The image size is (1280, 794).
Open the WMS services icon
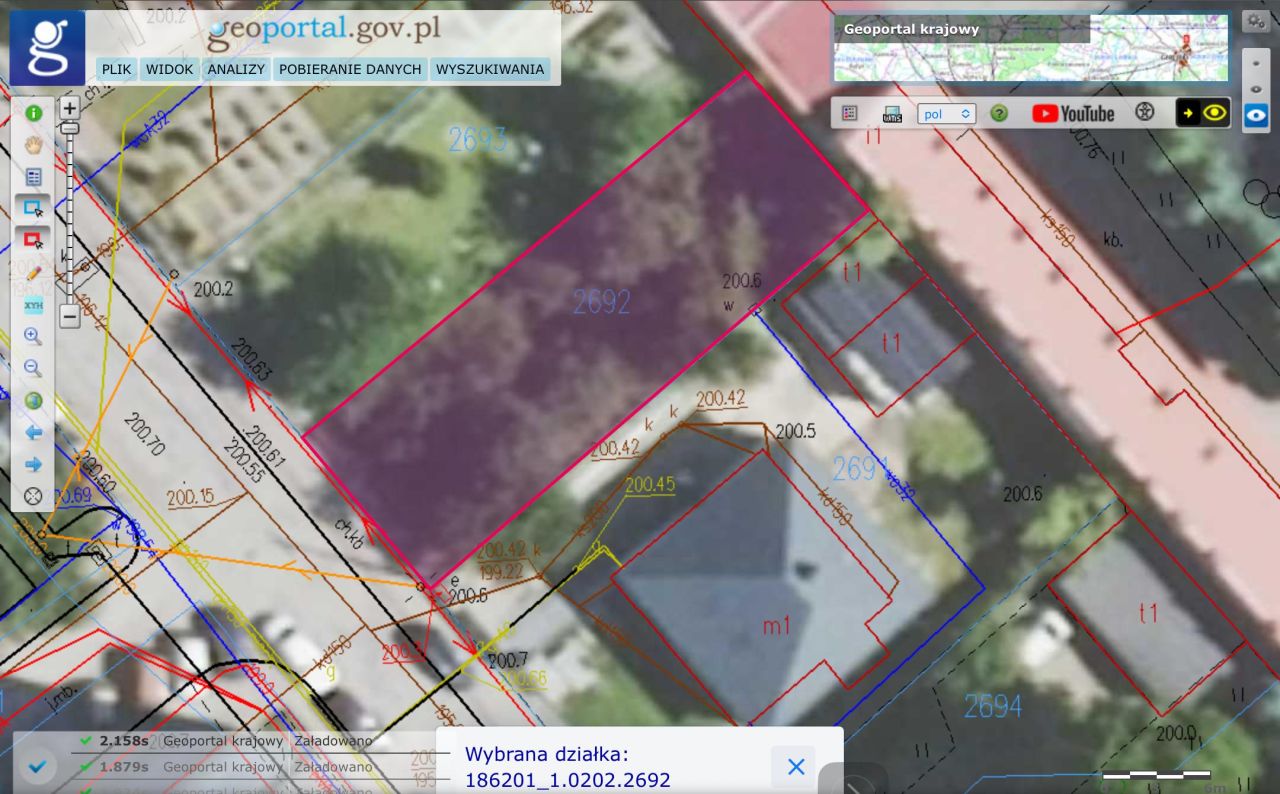[893, 113]
